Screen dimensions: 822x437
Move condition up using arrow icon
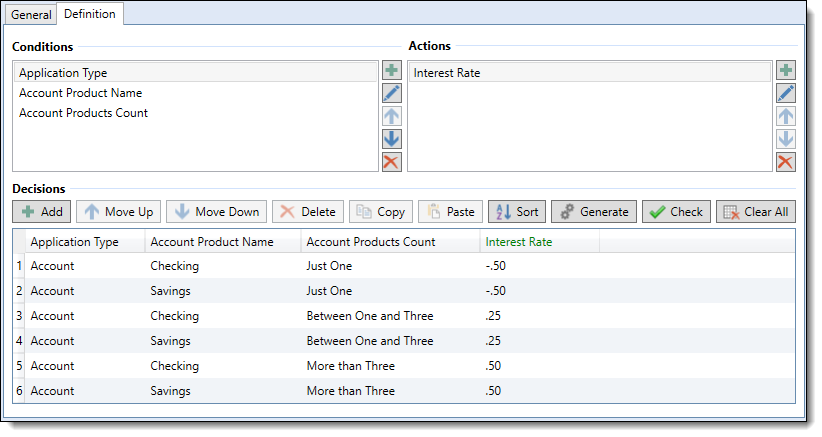[392, 116]
